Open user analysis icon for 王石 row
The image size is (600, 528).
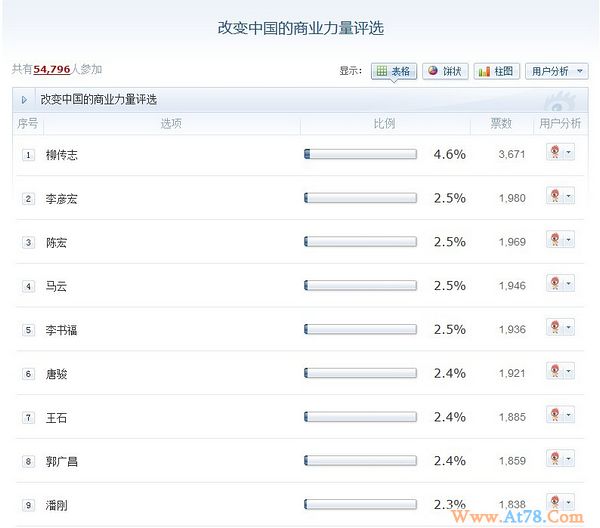(554, 415)
